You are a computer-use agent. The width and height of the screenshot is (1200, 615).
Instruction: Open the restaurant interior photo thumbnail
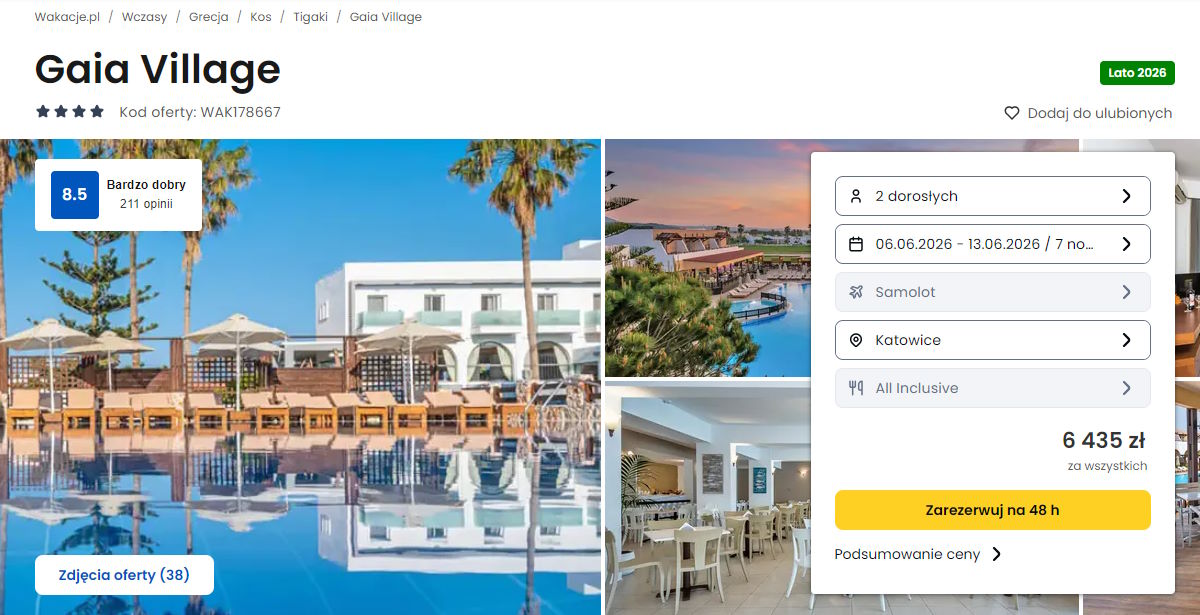pyautogui.click(x=707, y=498)
